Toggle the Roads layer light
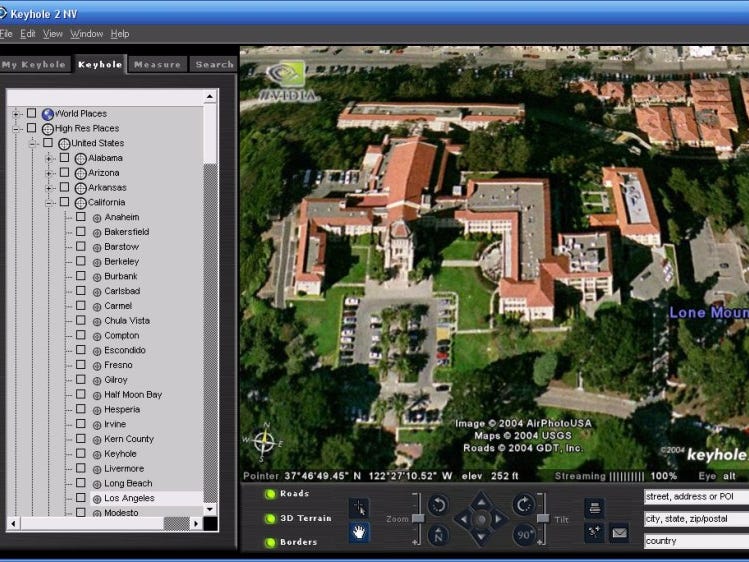The width and height of the screenshot is (749, 562). (x=270, y=494)
